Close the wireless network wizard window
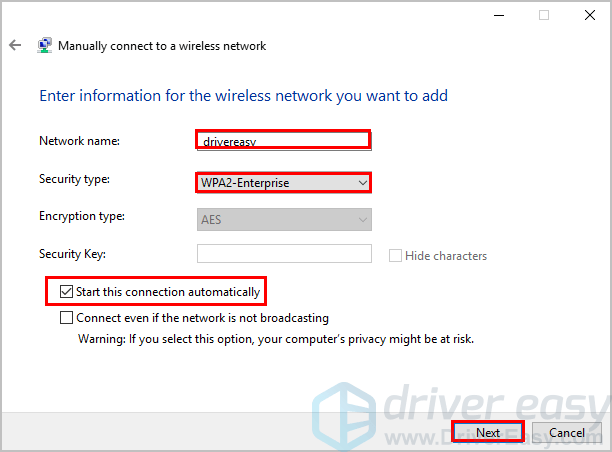612x452 pixels. point(588,15)
